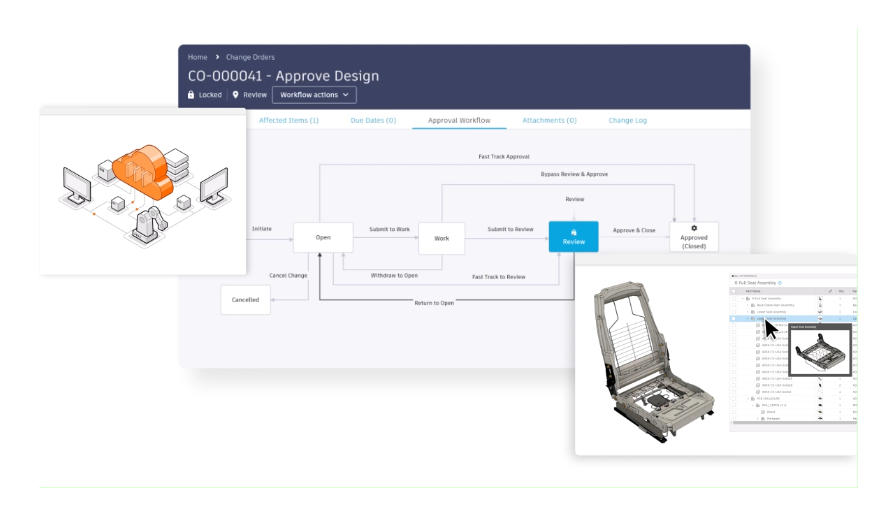Open the Change Log tab

tap(627, 120)
